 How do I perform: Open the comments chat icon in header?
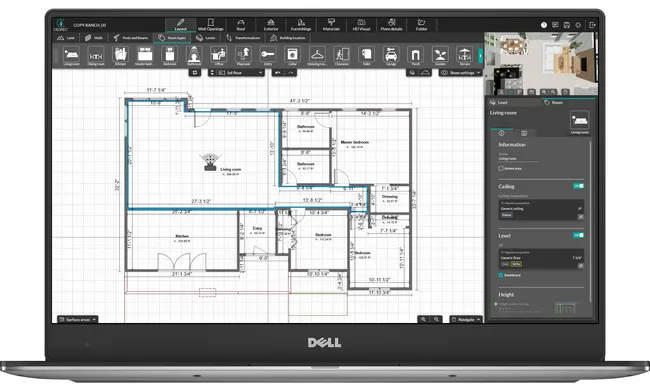coord(555,25)
